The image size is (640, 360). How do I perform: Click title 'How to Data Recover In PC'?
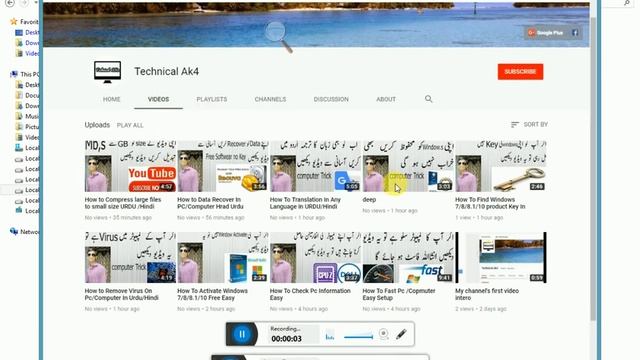point(210,203)
